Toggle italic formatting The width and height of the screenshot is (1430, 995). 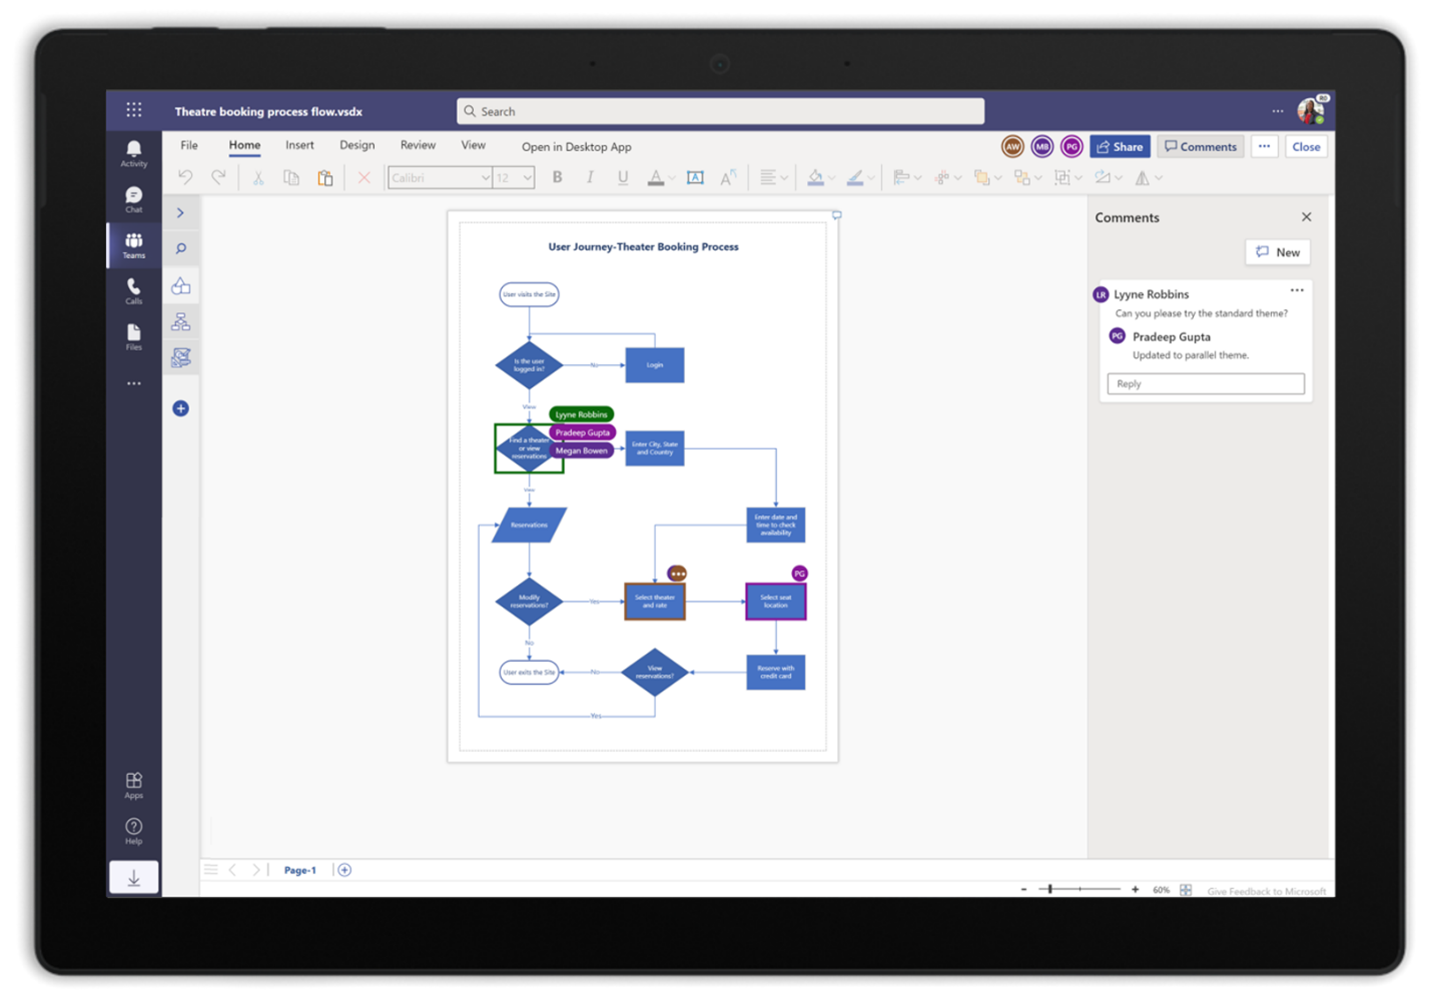[x=590, y=177]
